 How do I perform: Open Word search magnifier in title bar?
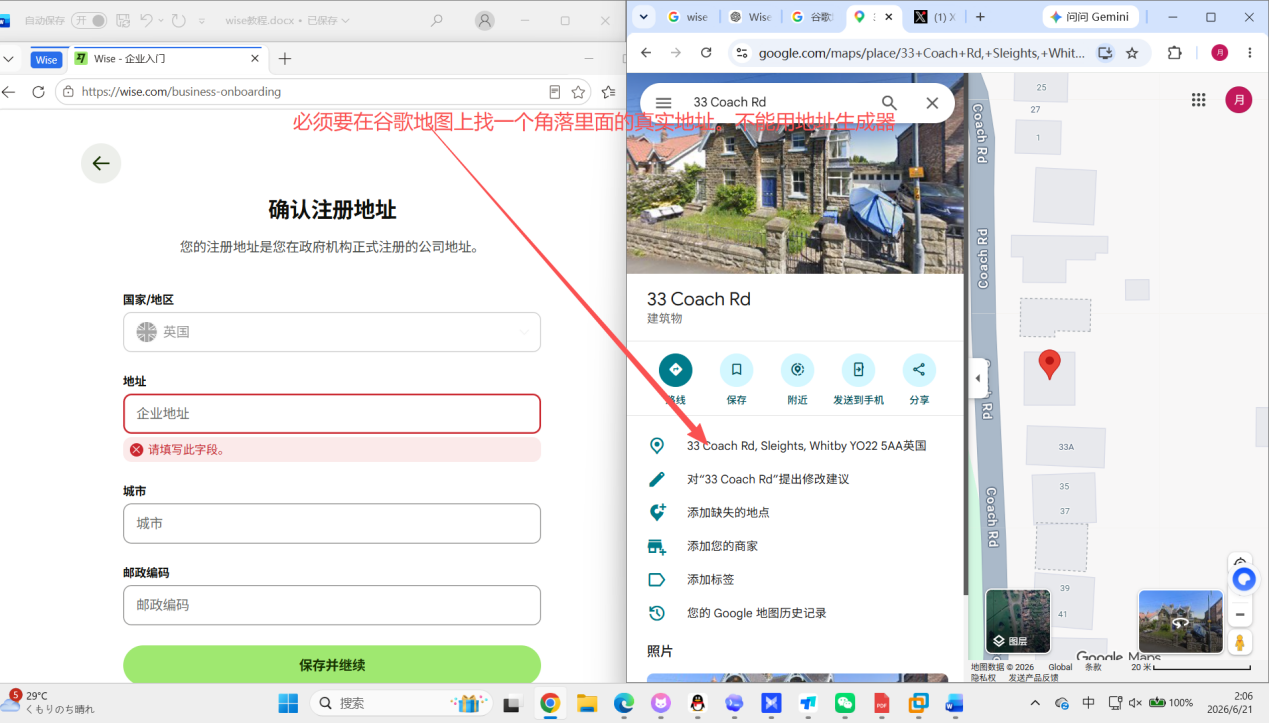click(x=437, y=20)
